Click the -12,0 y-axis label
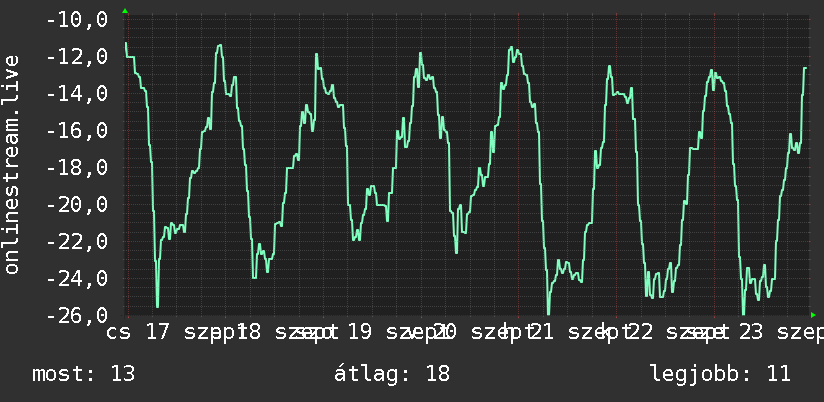This screenshot has height=402, width=824. (77, 57)
